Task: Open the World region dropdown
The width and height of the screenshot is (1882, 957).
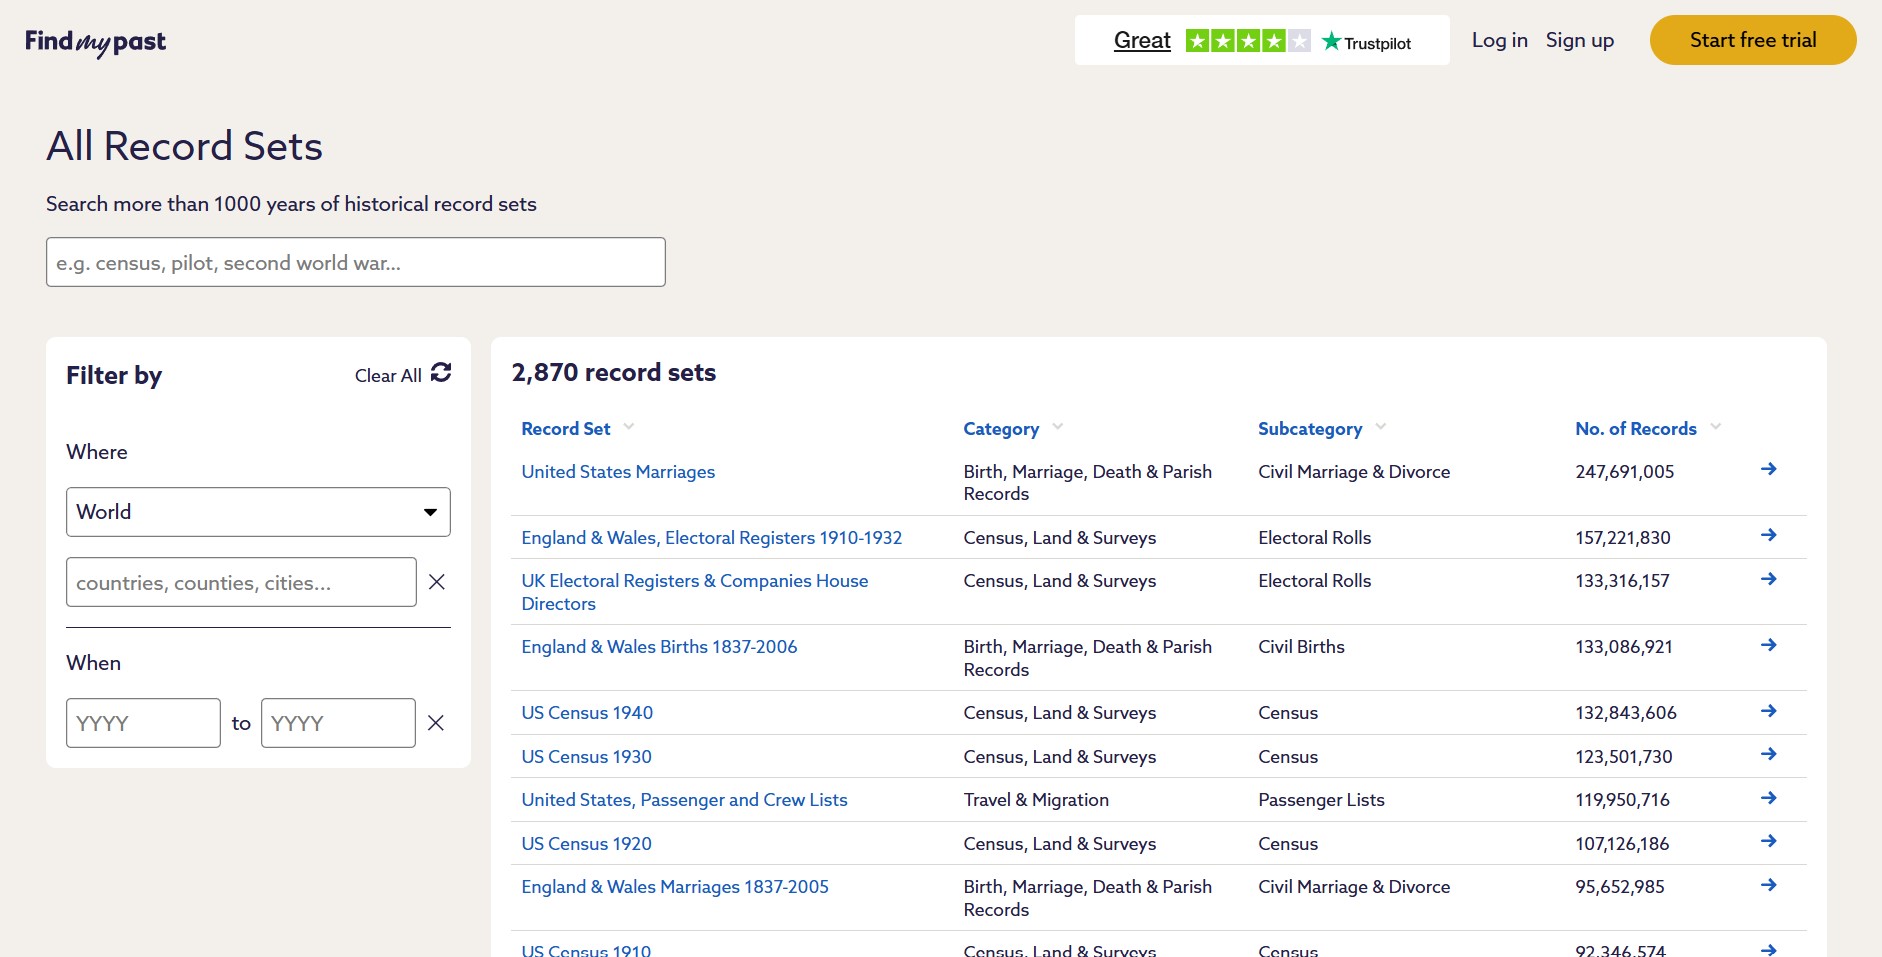Action: coord(258,512)
